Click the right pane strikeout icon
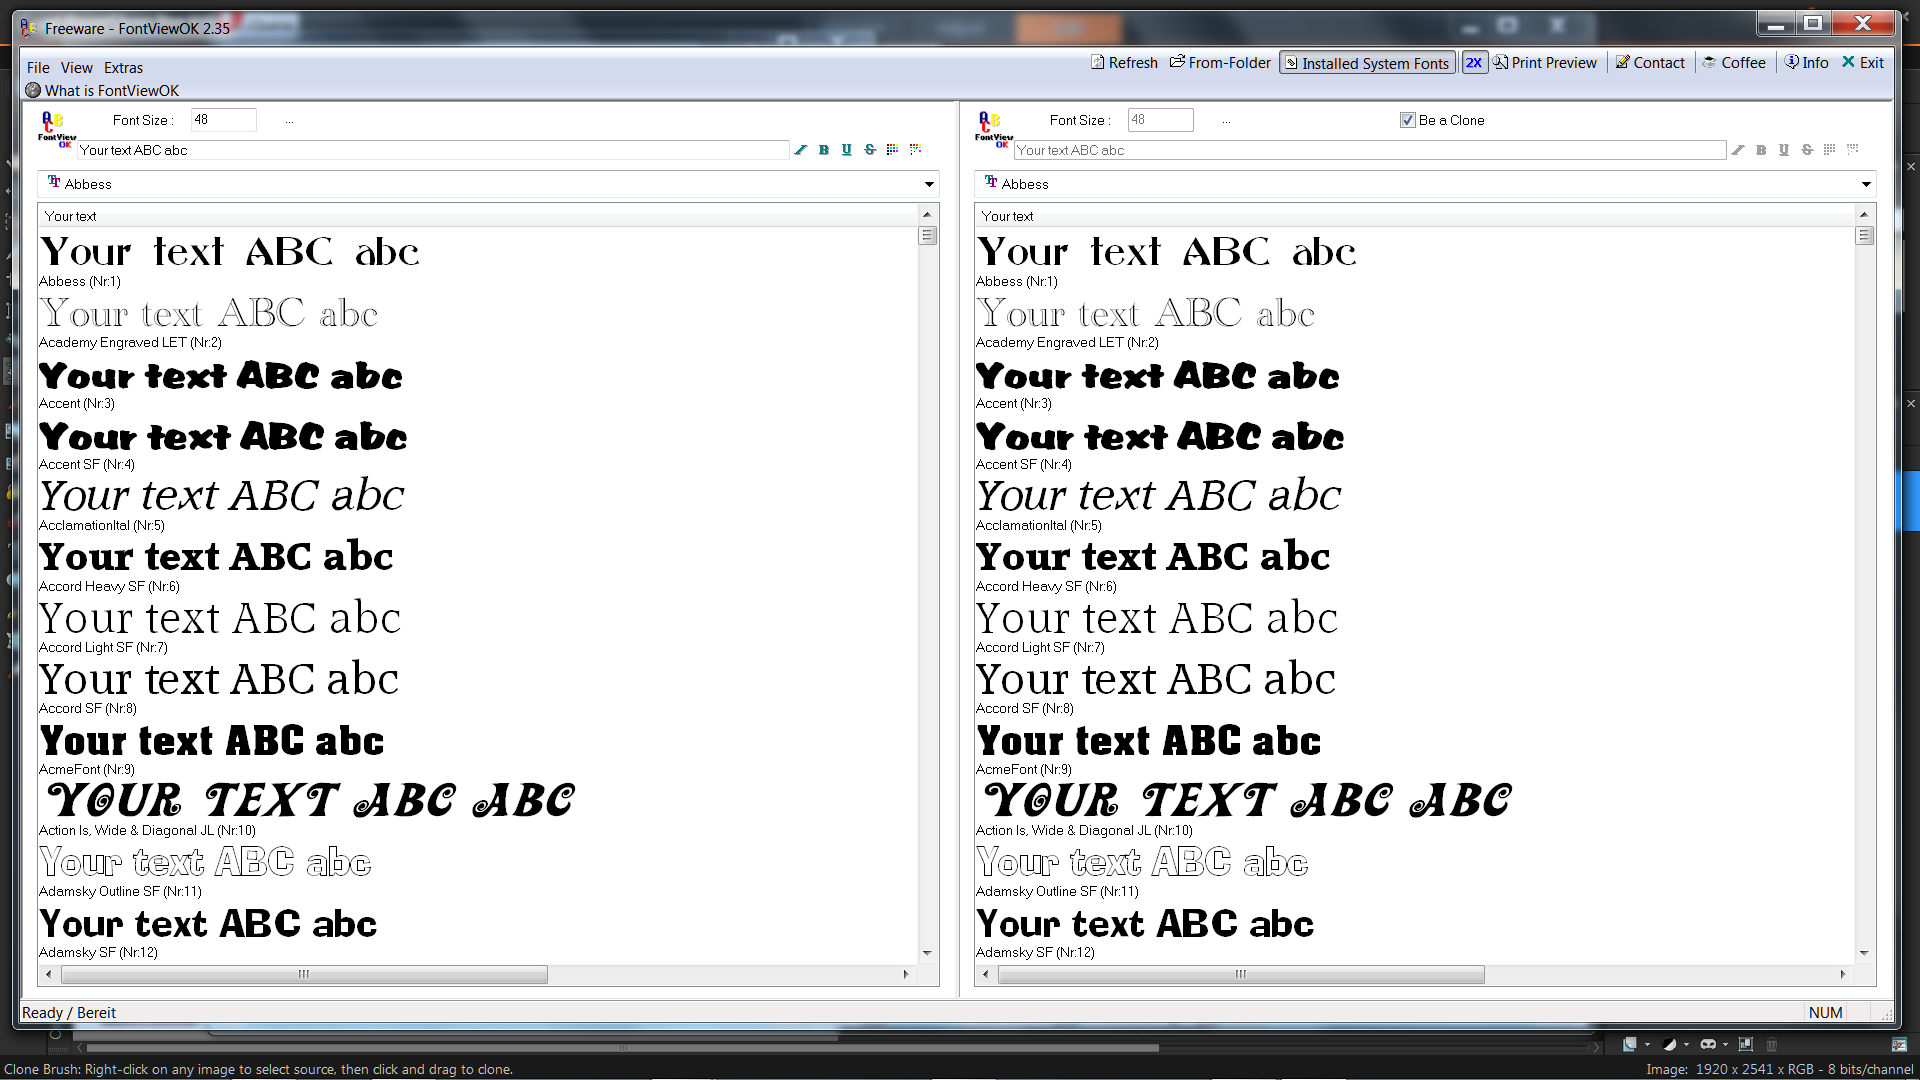 1807,150
